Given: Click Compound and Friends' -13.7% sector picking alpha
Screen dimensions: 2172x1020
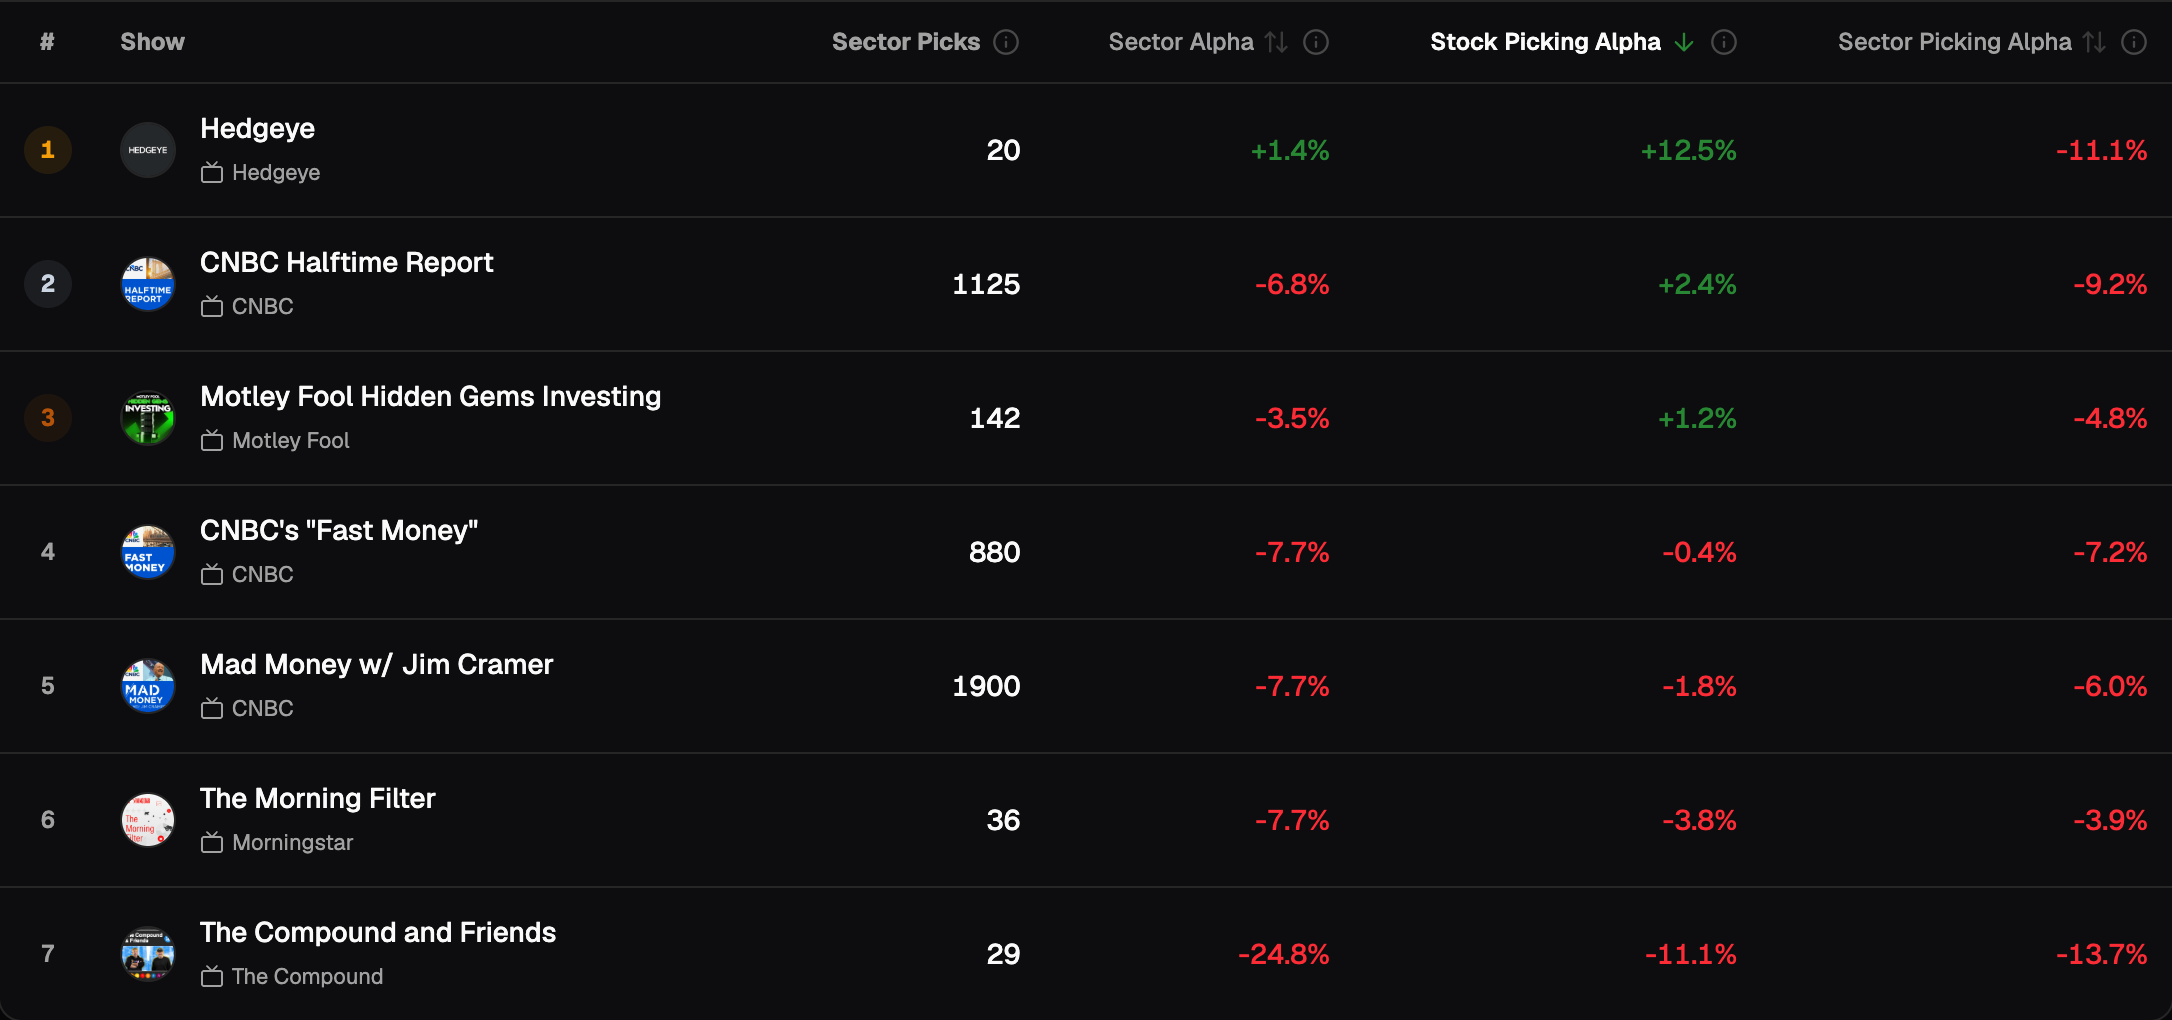Looking at the screenshot, I should coord(2102,955).
